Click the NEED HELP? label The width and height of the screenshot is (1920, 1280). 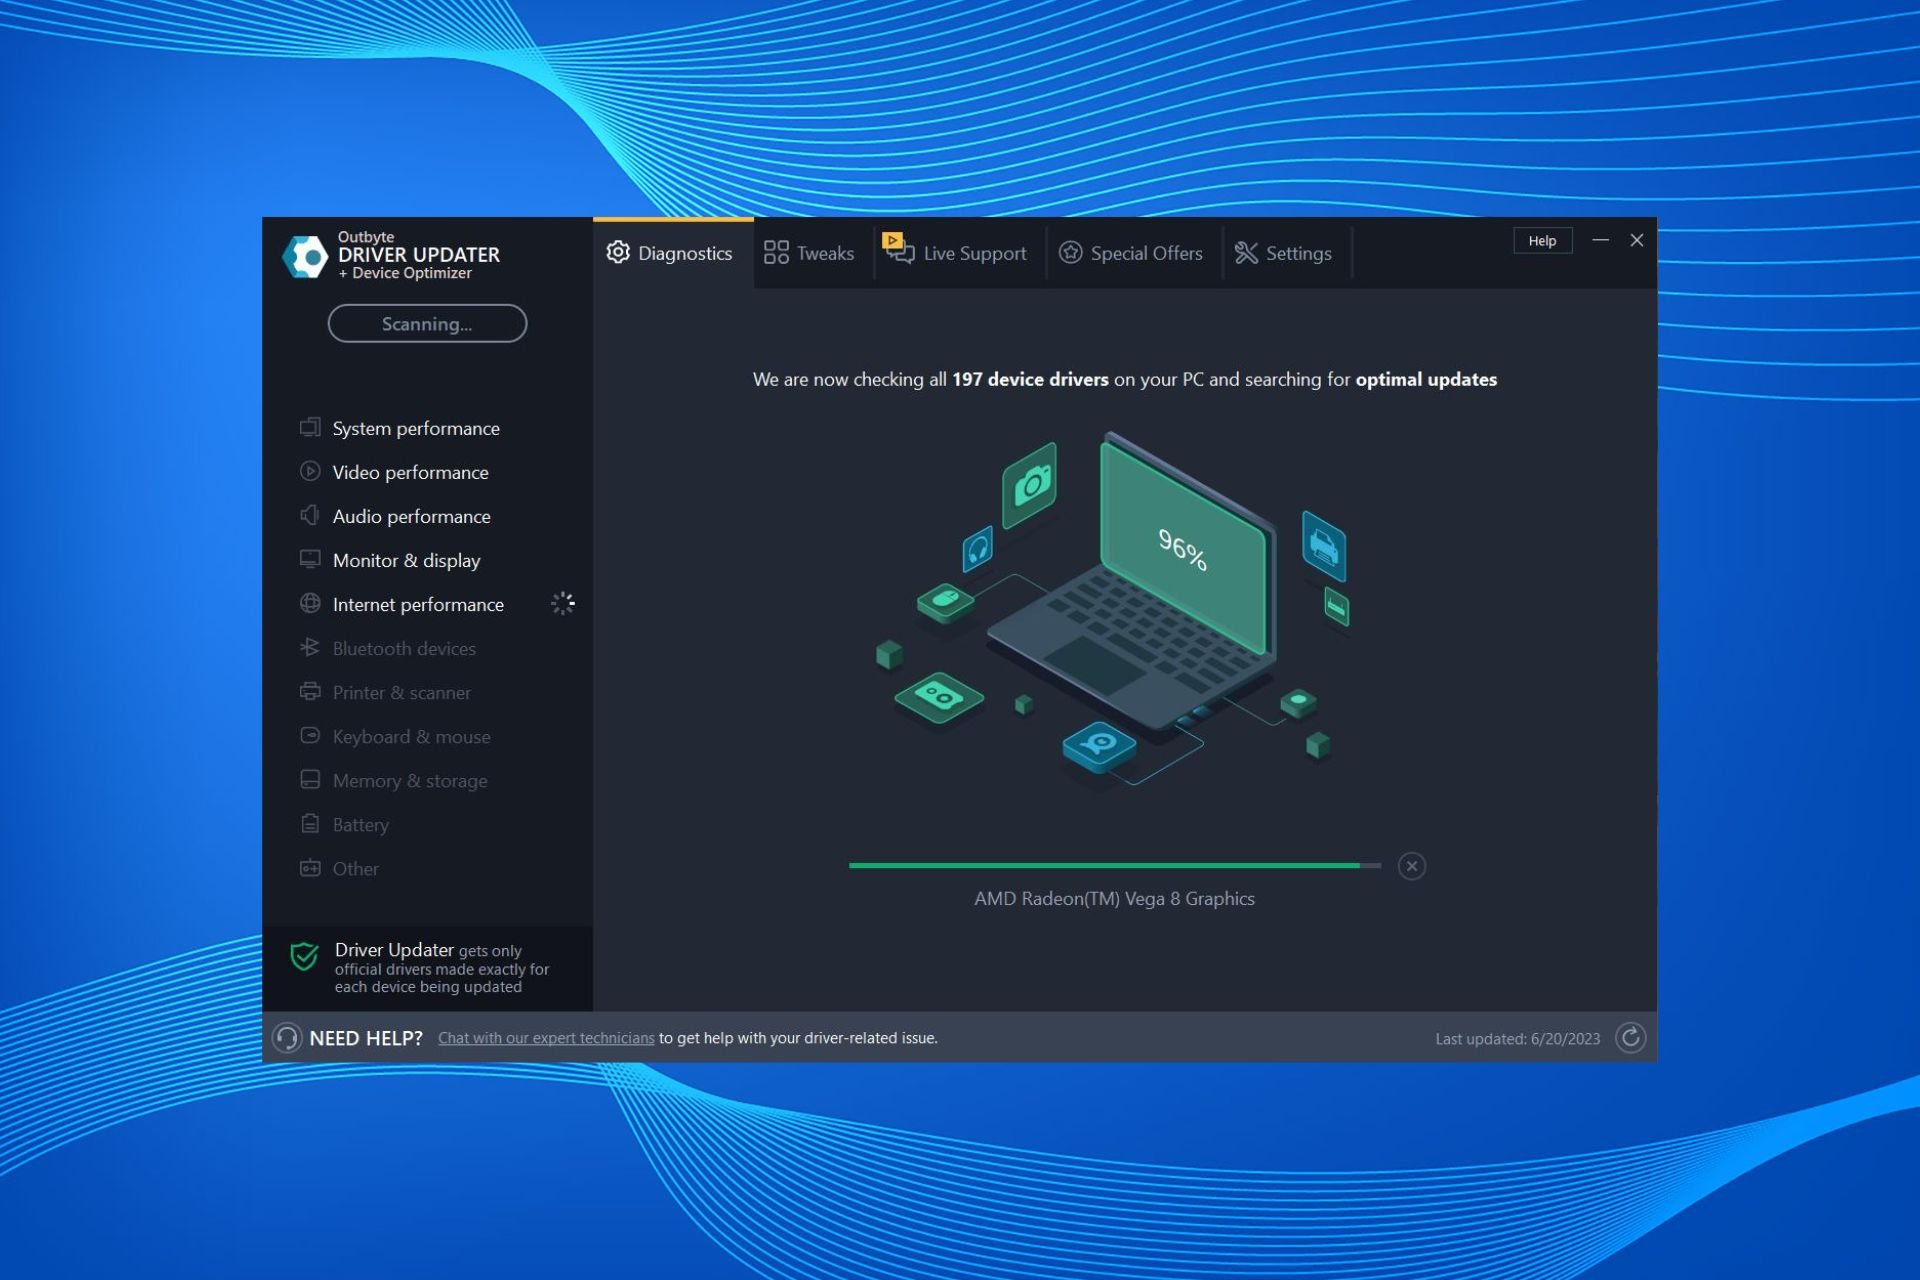[366, 1038]
